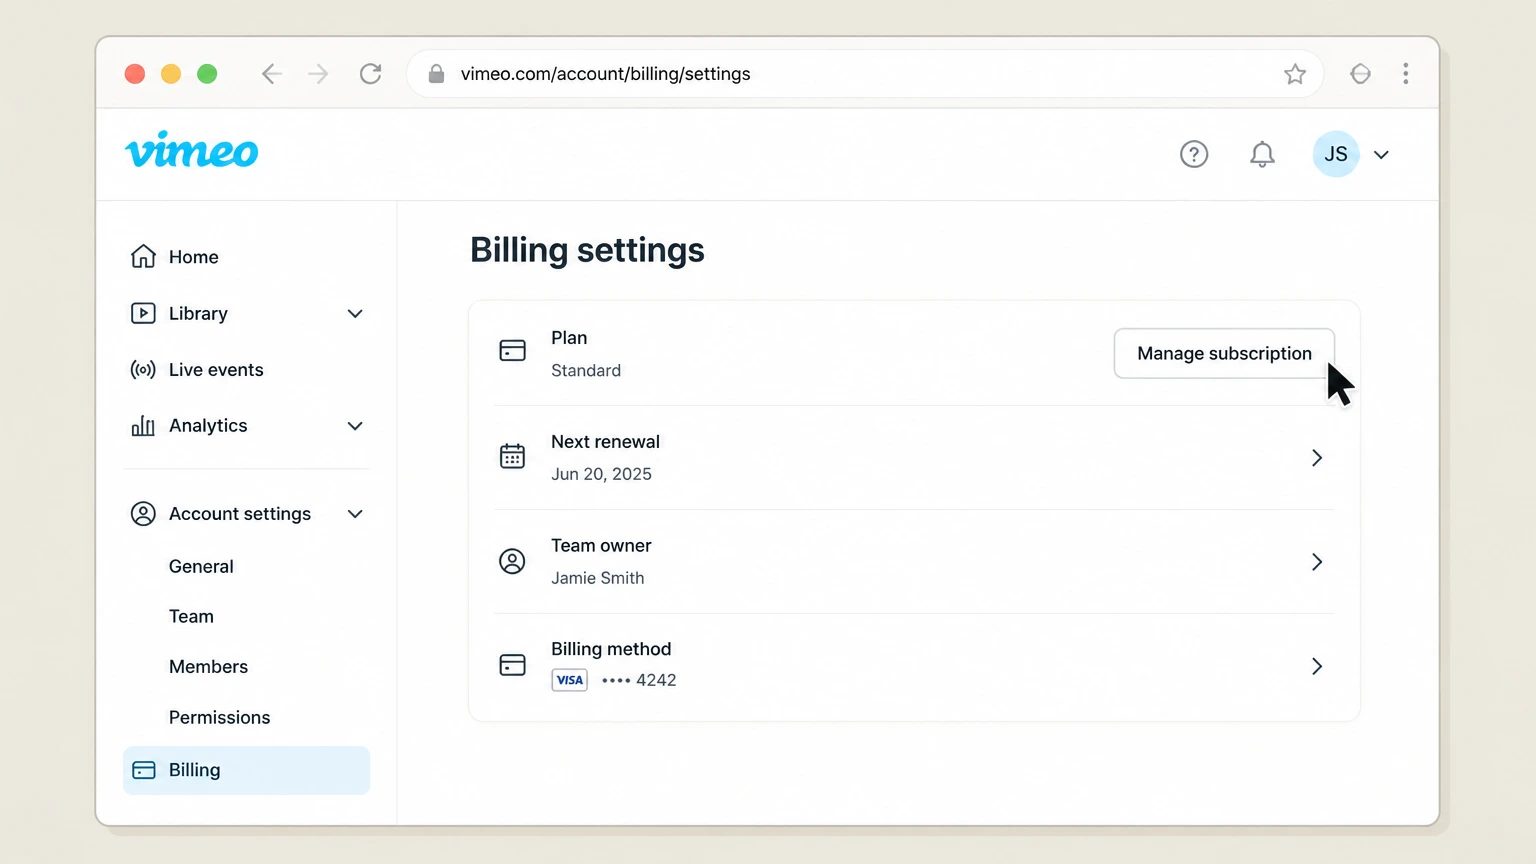This screenshot has width=1536, height=864.
Task: Click the Plan card icon
Action: [512, 351]
